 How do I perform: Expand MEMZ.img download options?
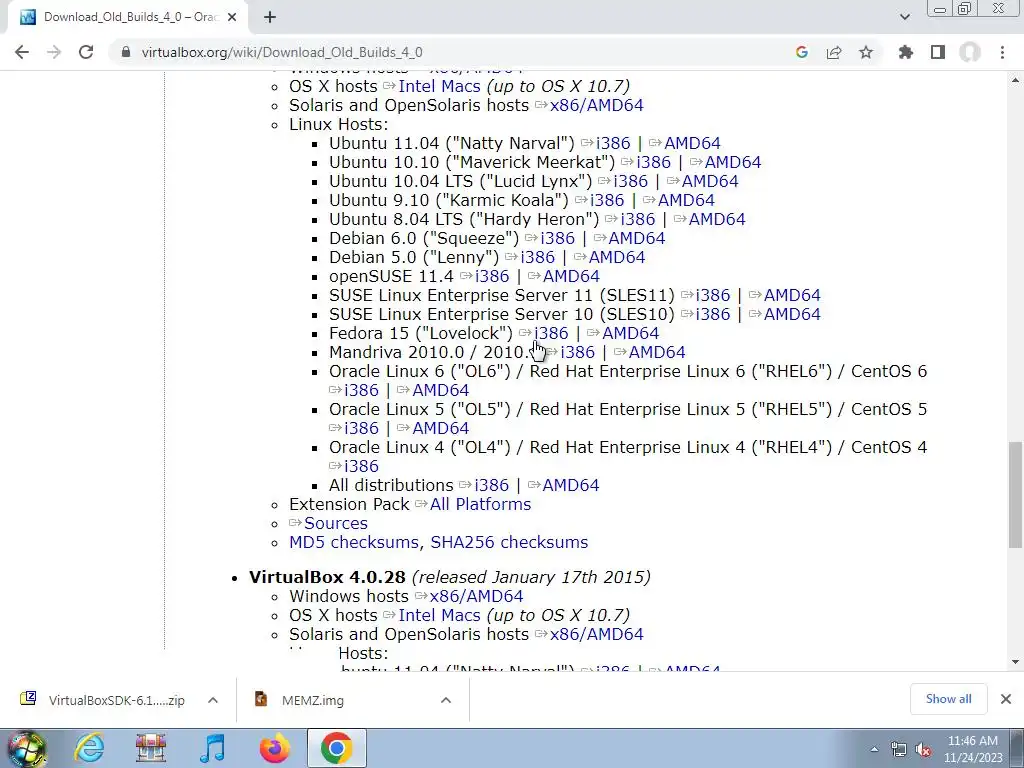click(x=446, y=700)
